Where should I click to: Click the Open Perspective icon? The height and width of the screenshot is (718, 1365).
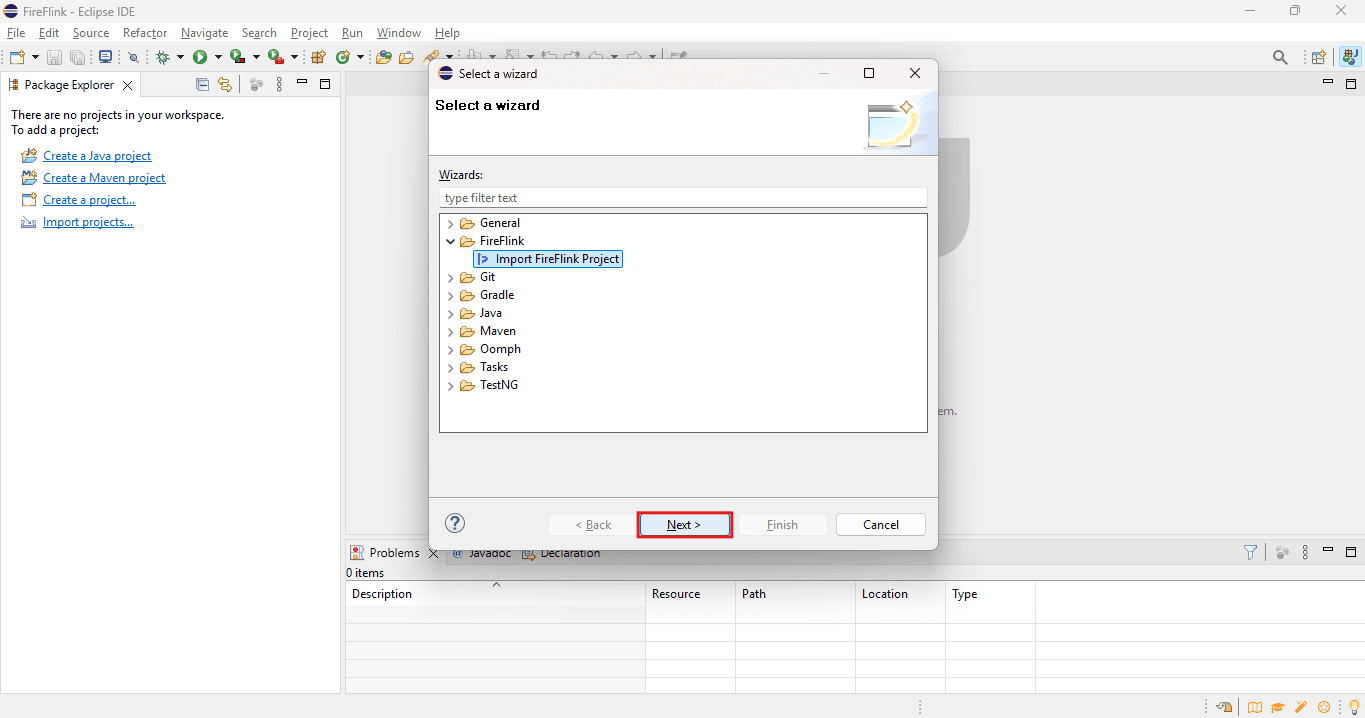click(1319, 58)
